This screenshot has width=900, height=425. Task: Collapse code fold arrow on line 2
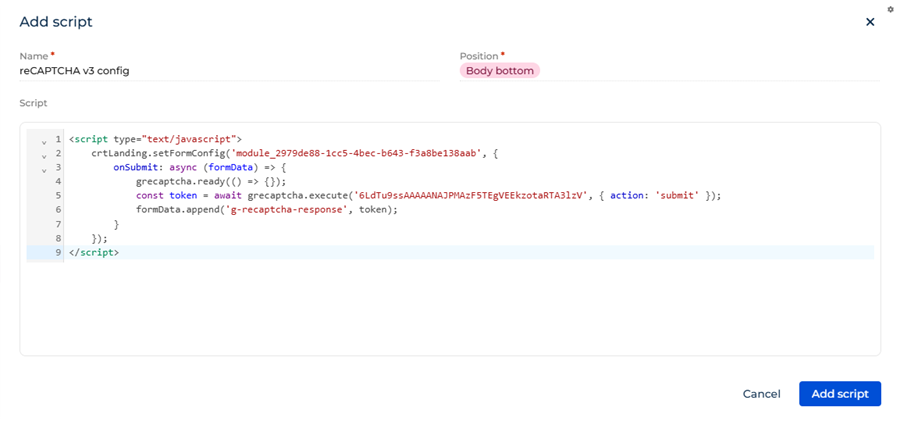coord(44,156)
